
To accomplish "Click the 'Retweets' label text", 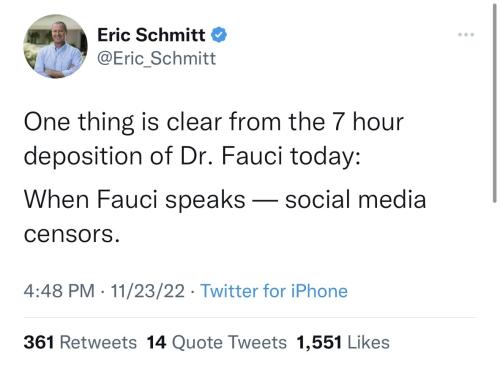I will [98, 342].
